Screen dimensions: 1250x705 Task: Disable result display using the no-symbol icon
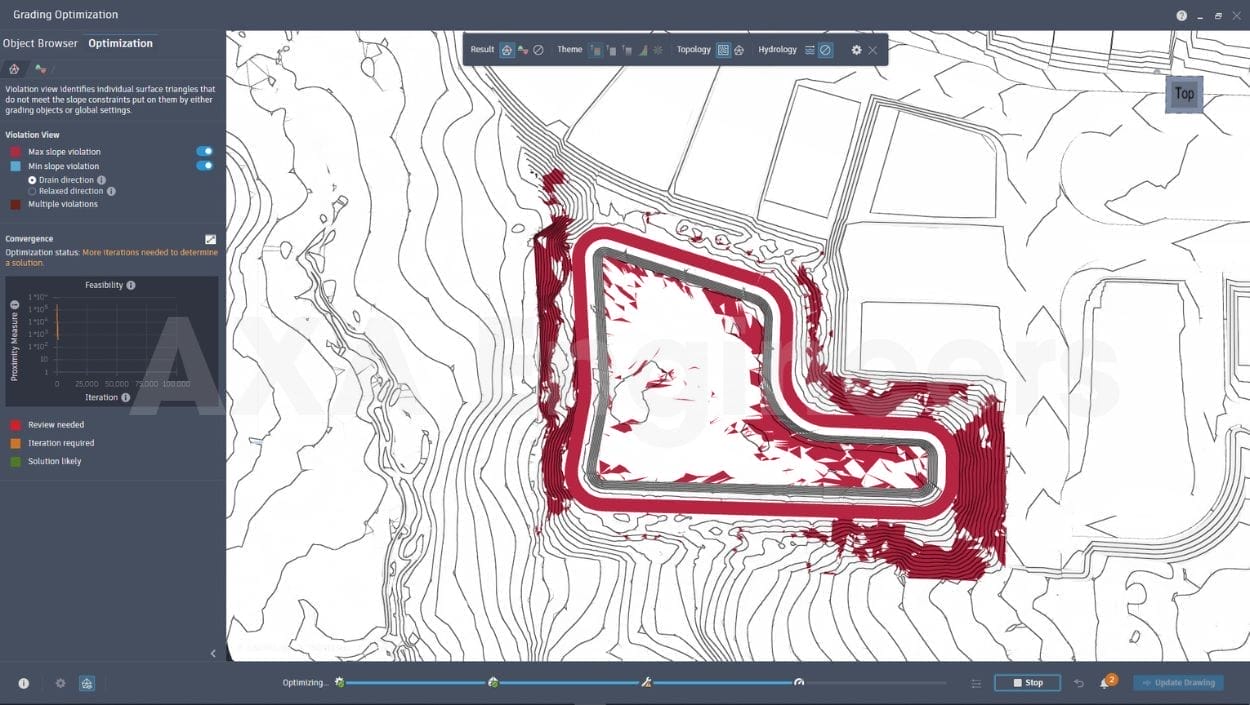537,49
